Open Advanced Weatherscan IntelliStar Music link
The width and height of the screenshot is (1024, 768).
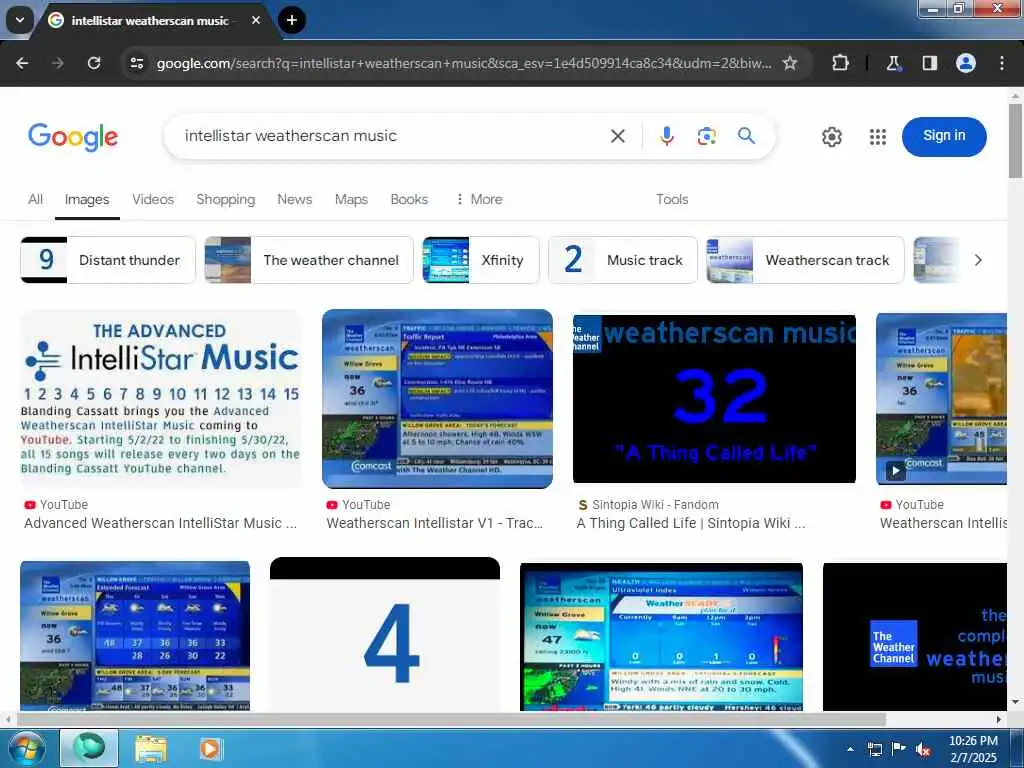point(161,523)
